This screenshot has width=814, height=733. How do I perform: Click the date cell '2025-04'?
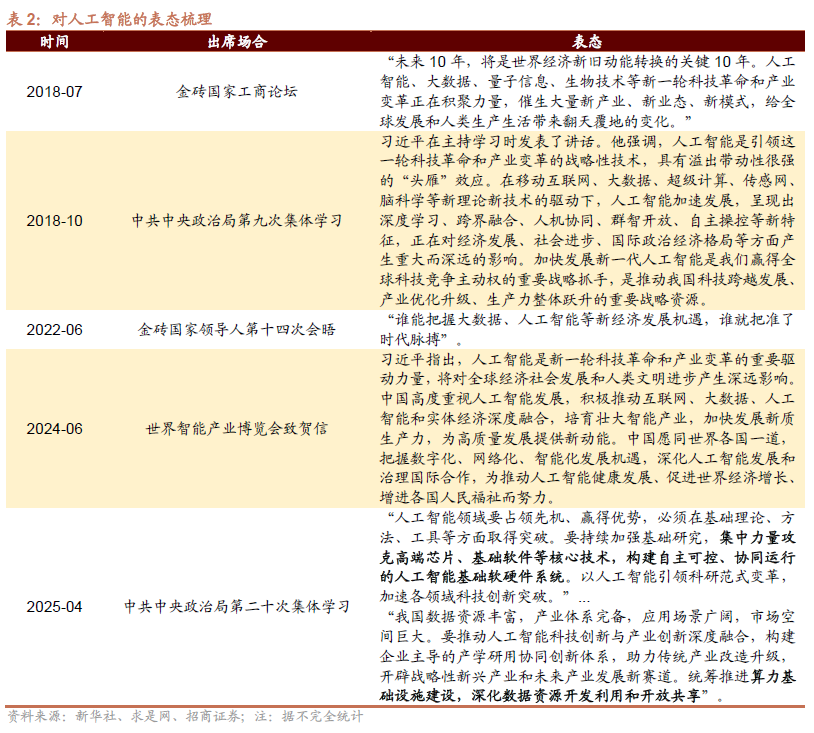[x=55, y=607]
